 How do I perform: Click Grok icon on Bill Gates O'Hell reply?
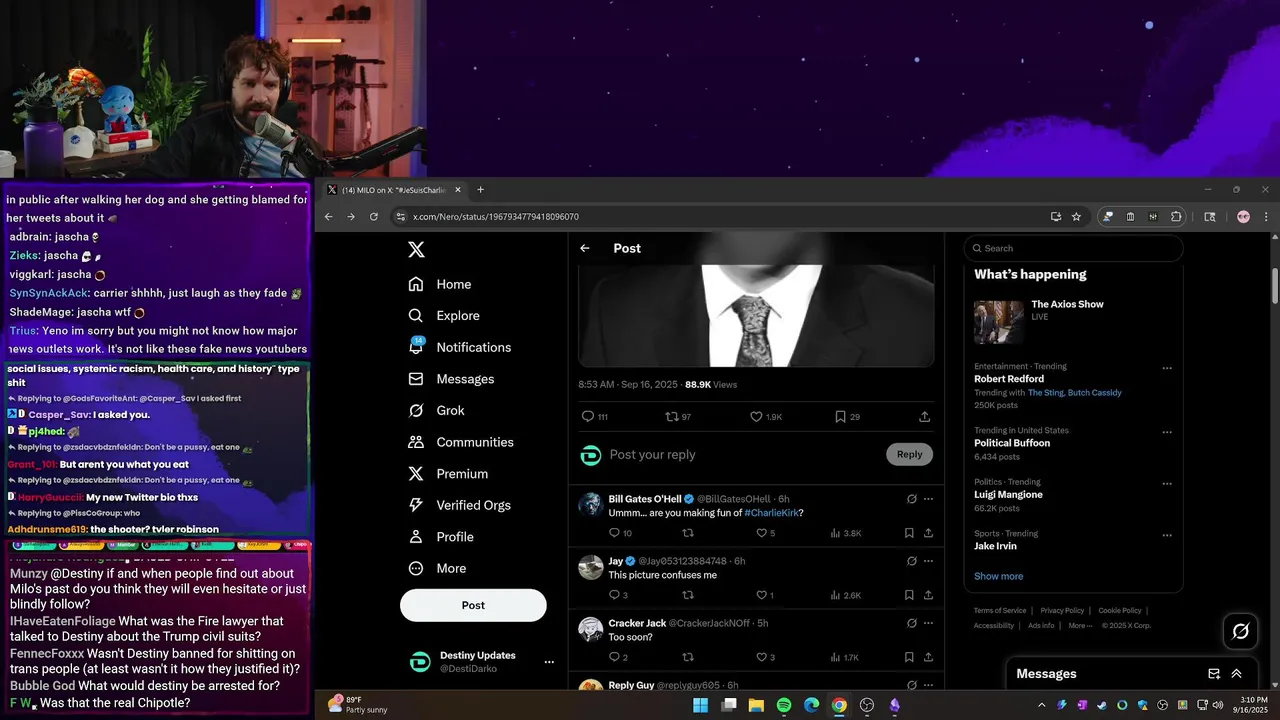(x=911, y=499)
